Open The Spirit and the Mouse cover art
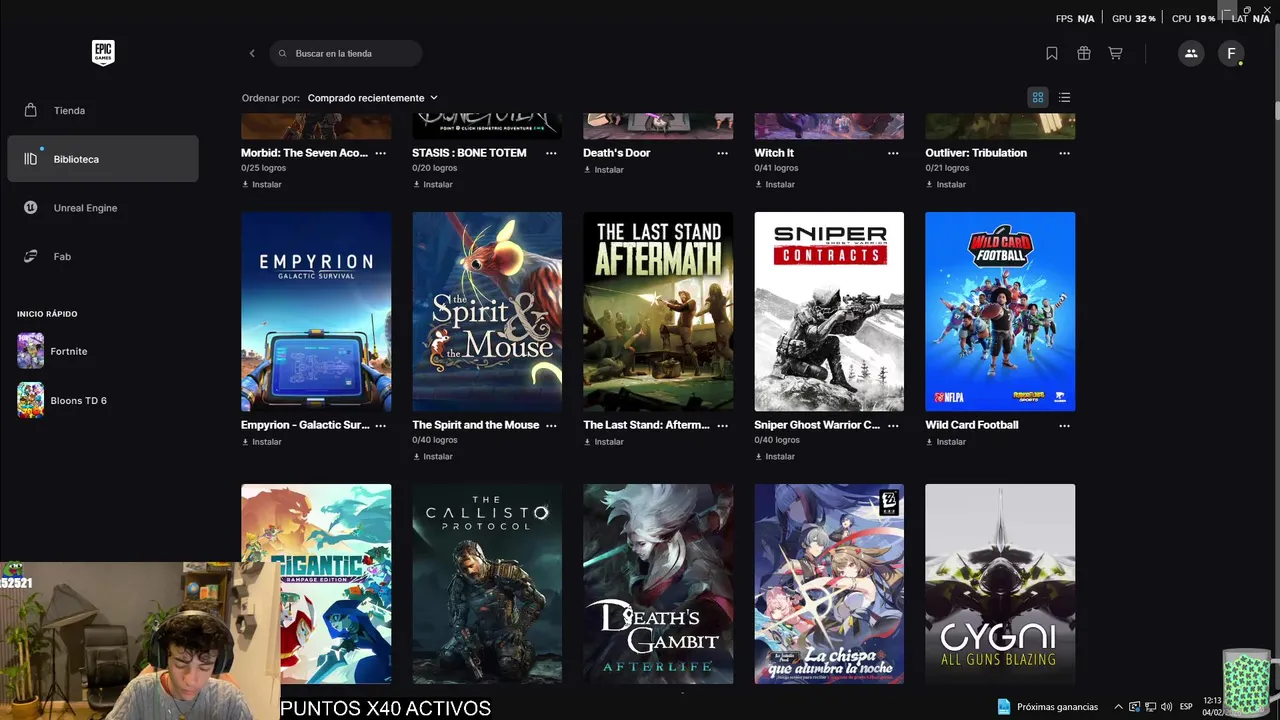 (x=487, y=311)
